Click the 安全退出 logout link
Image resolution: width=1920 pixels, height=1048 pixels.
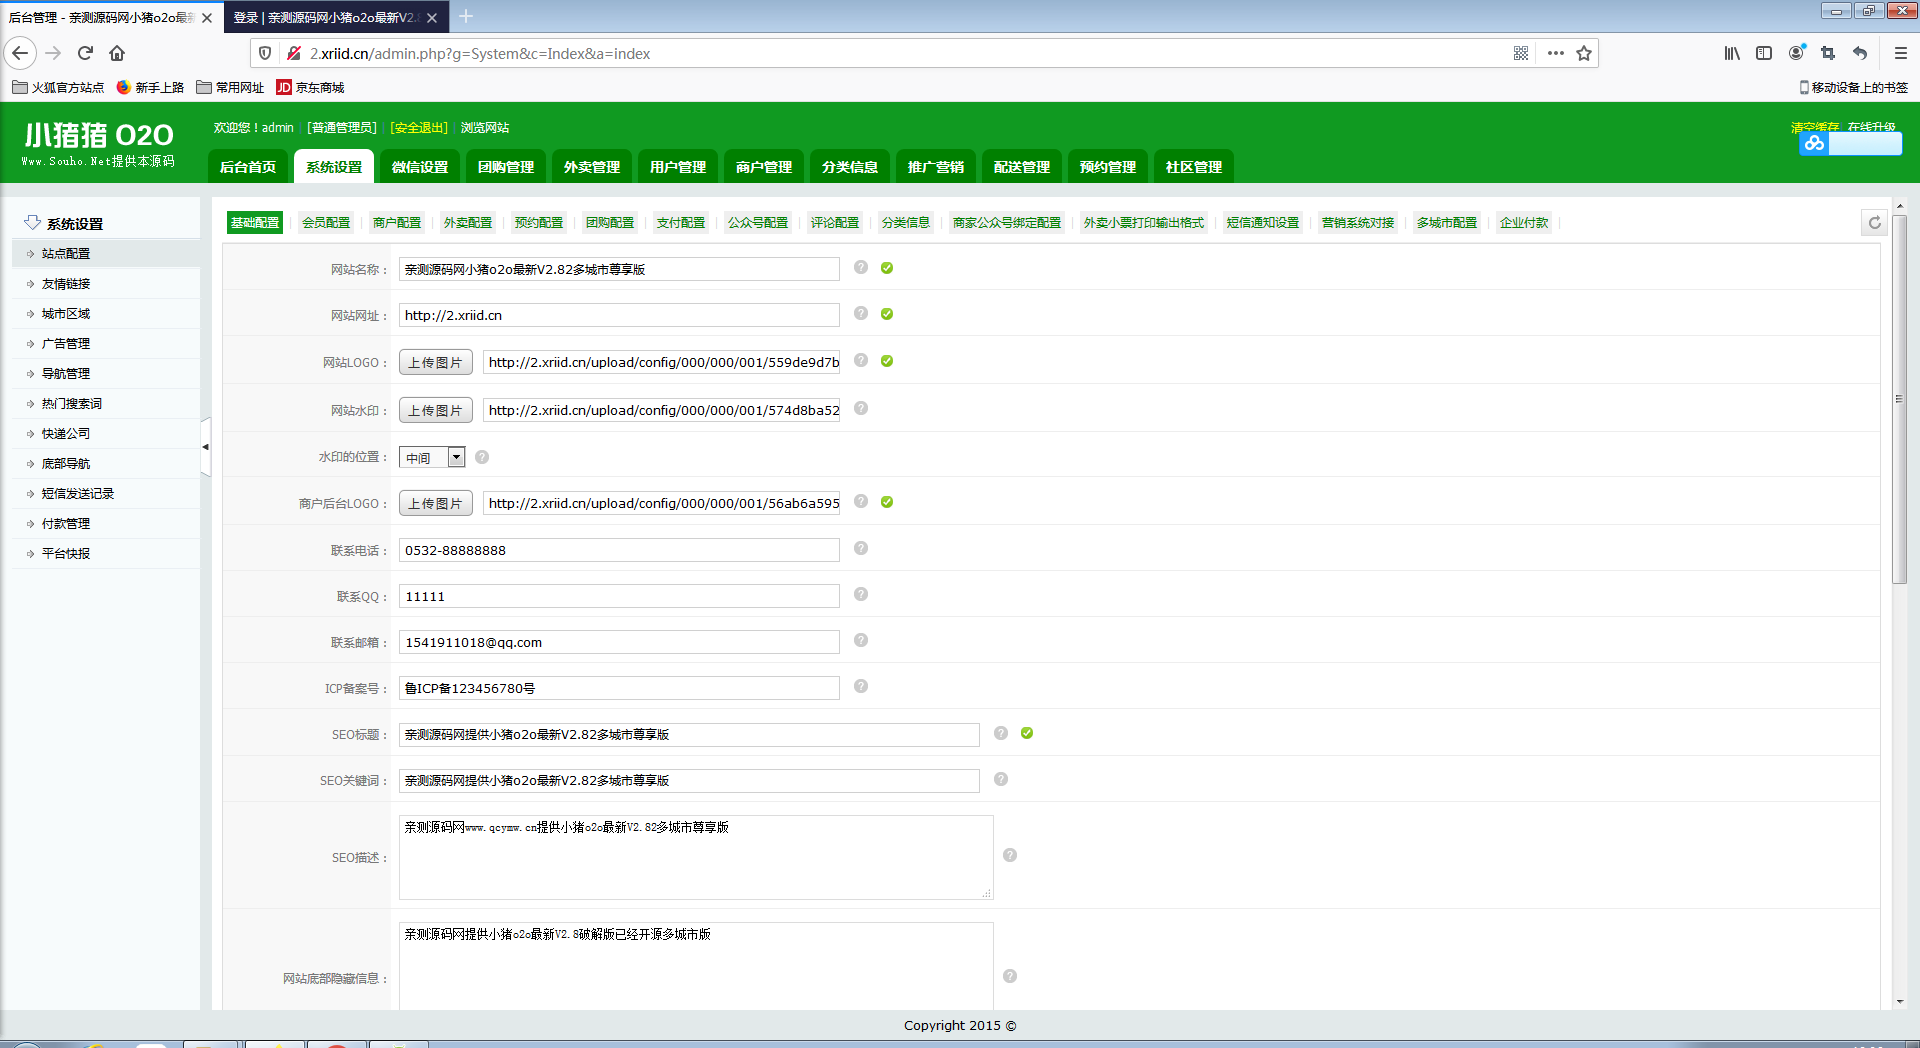pyautogui.click(x=419, y=128)
